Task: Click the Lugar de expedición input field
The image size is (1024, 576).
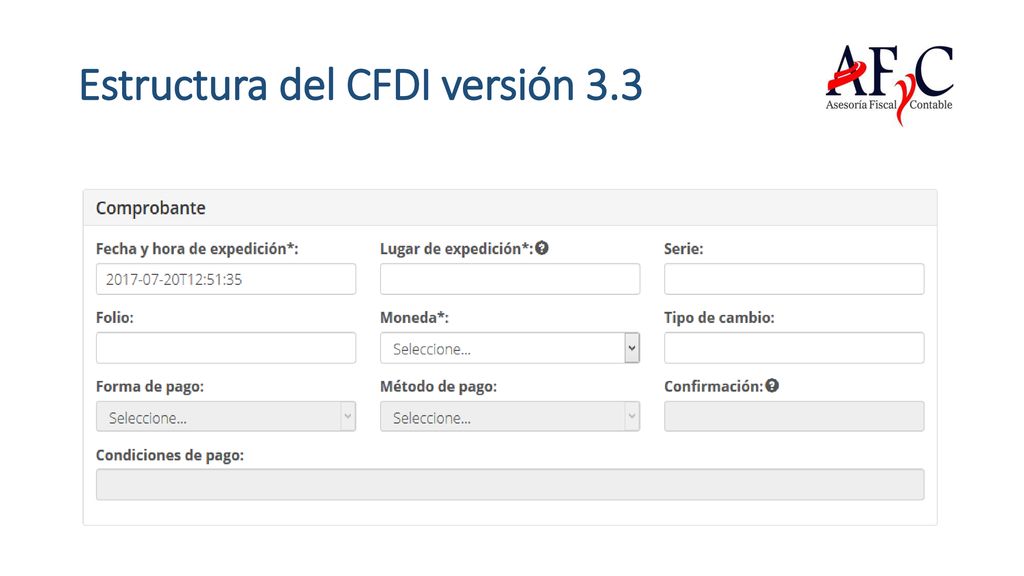Action: [510, 279]
